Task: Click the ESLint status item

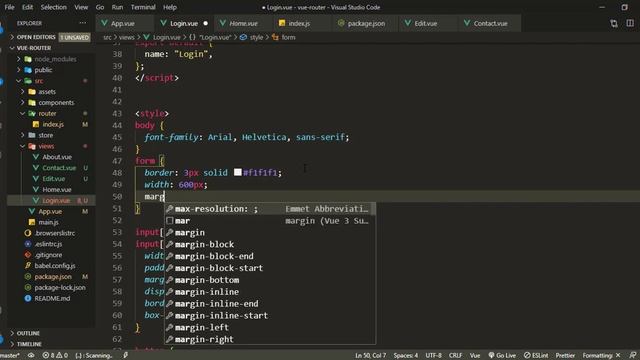Action: (x=536, y=356)
